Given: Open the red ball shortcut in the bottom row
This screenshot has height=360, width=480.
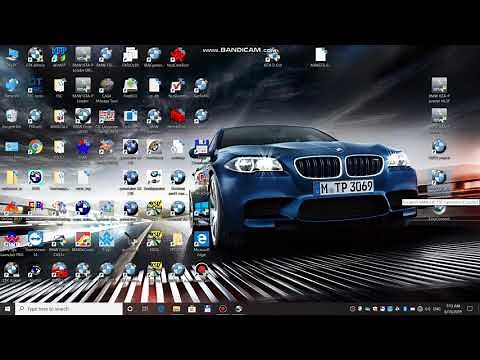Looking at the screenshot, I should [201, 269].
